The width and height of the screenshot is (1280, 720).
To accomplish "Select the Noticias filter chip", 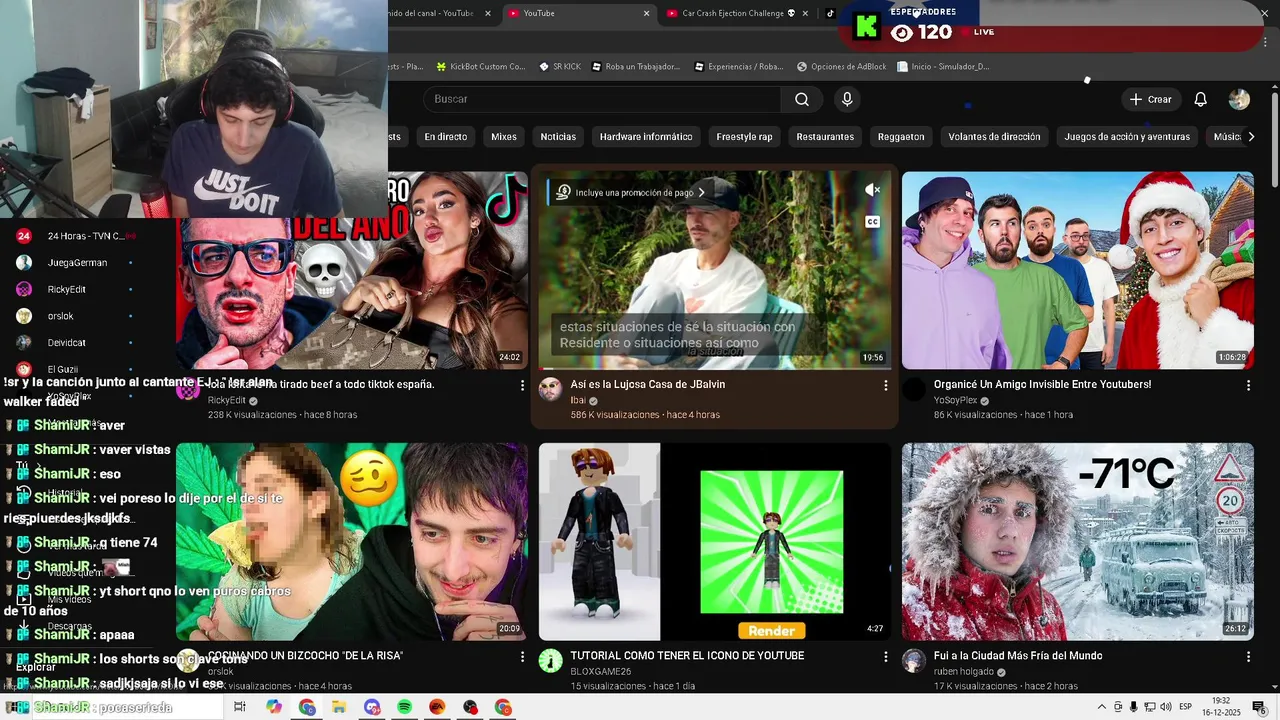I will click(558, 137).
